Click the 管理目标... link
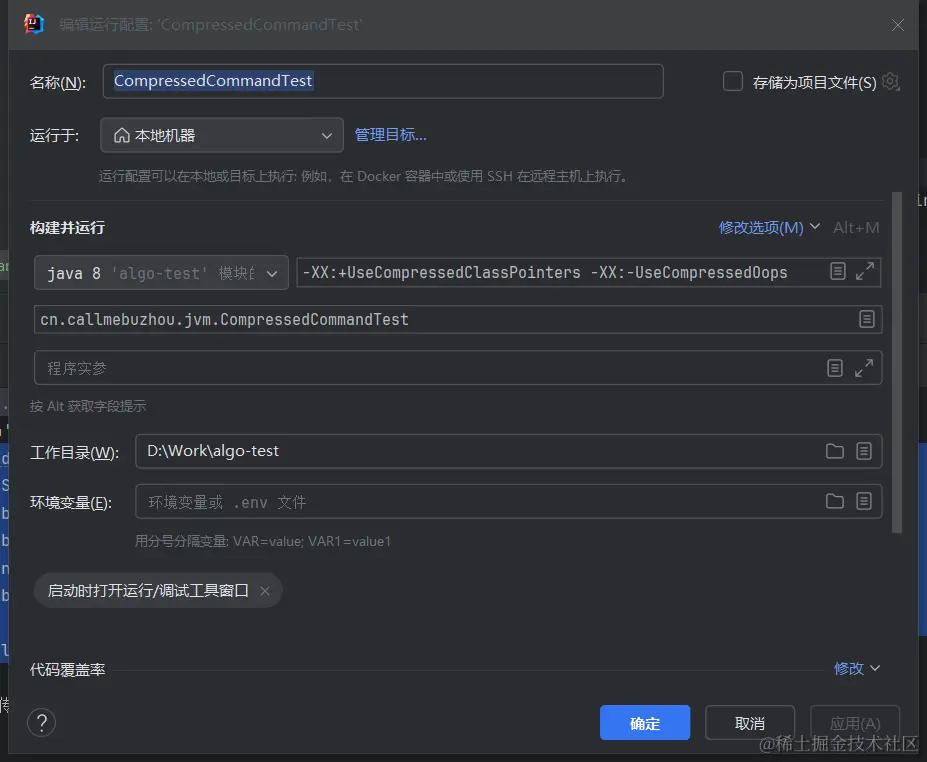This screenshot has height=762, width=927. point(390,135)
